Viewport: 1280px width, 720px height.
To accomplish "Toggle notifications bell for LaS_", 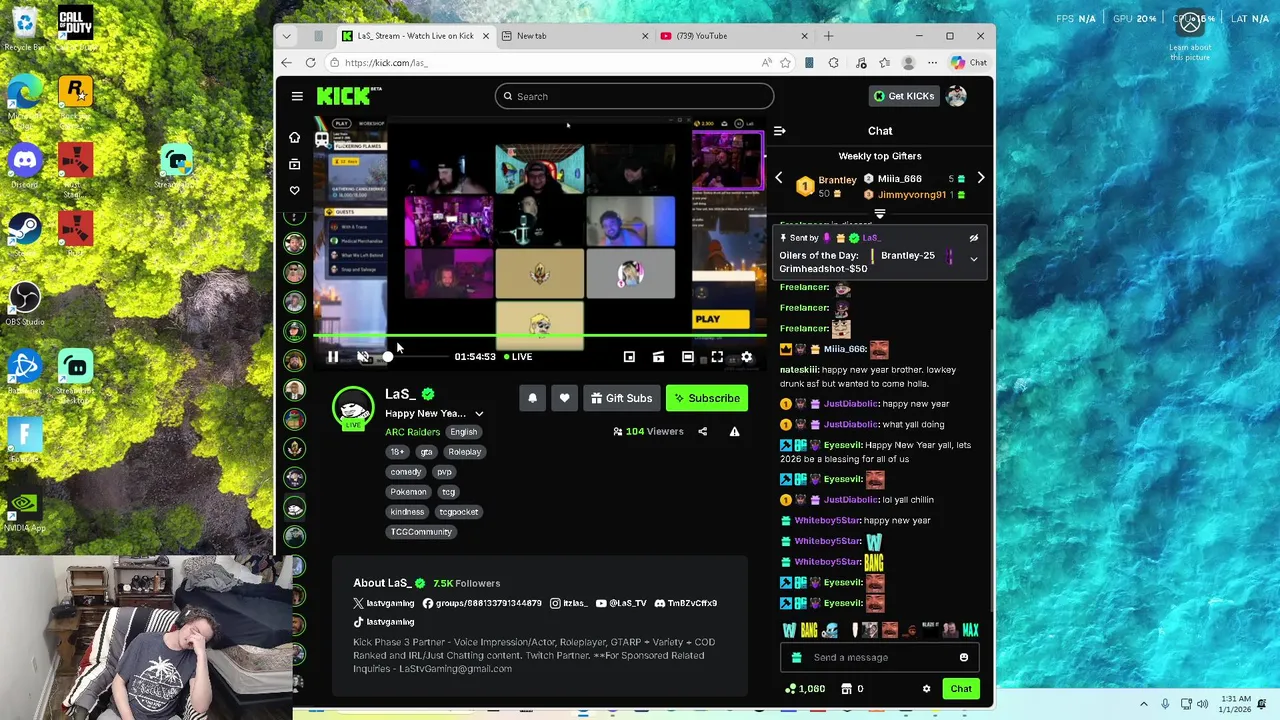I will [x=532, y=398].
